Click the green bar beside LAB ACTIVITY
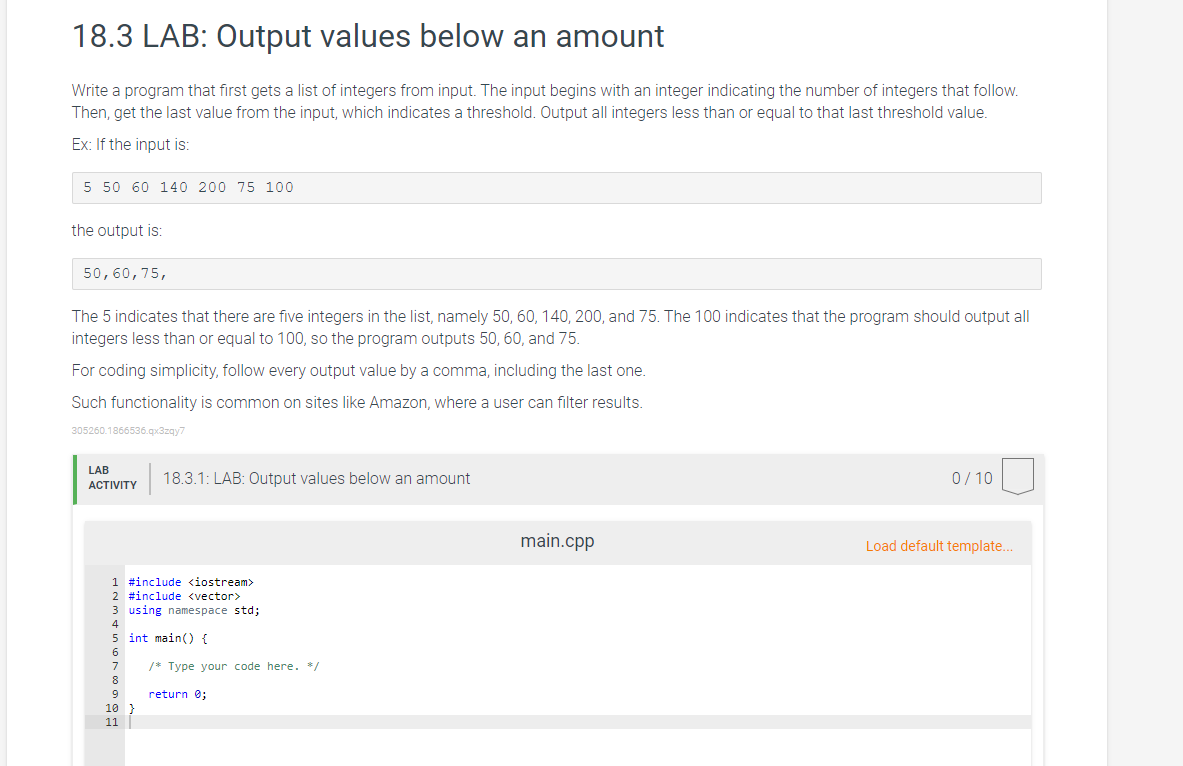 coord(74,477)
